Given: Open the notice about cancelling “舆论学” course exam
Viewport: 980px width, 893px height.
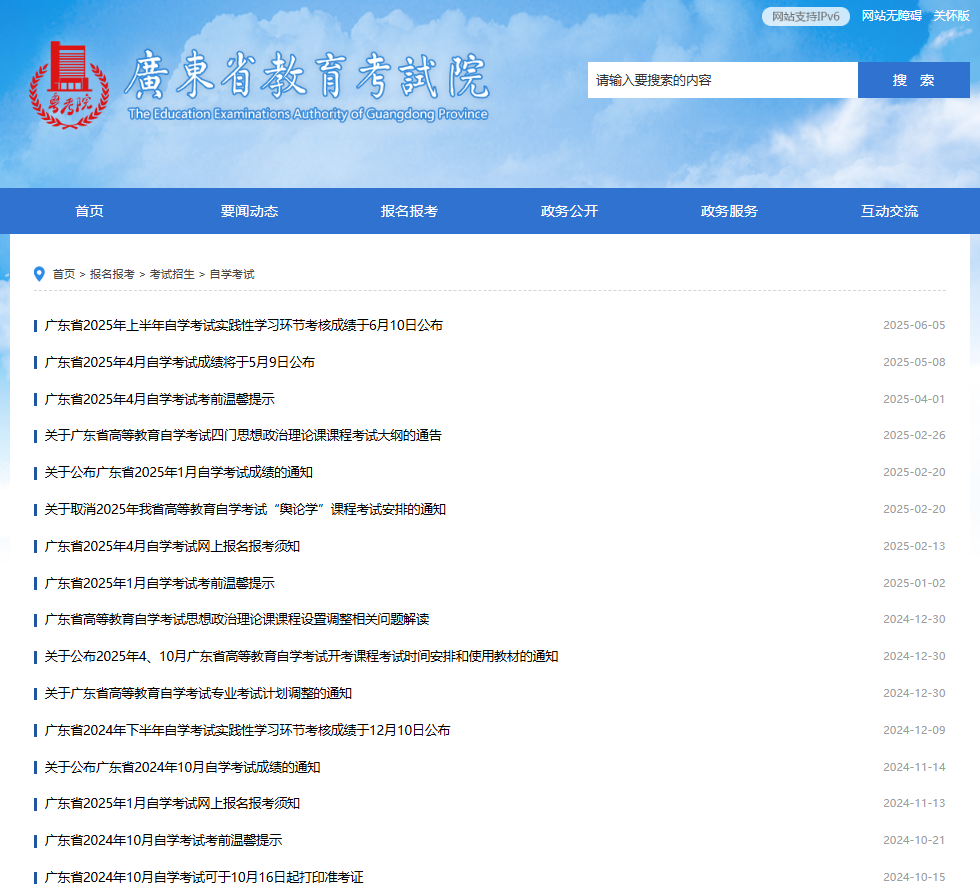Looking at the screenshot, I should (245, 509).
